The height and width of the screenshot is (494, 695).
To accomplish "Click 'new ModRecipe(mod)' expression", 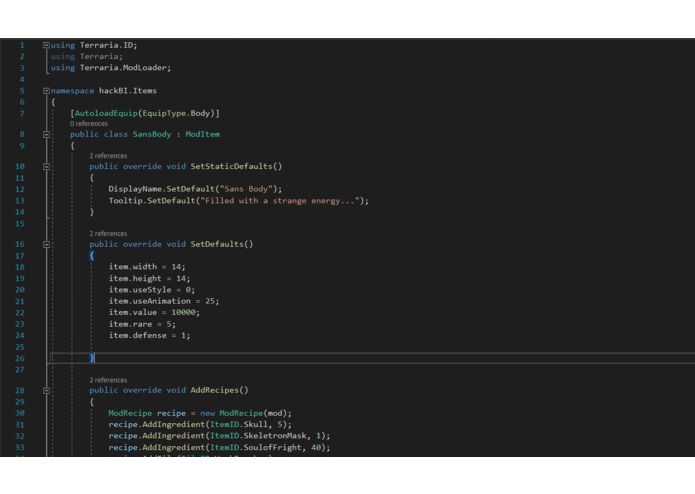I will 243,413.
